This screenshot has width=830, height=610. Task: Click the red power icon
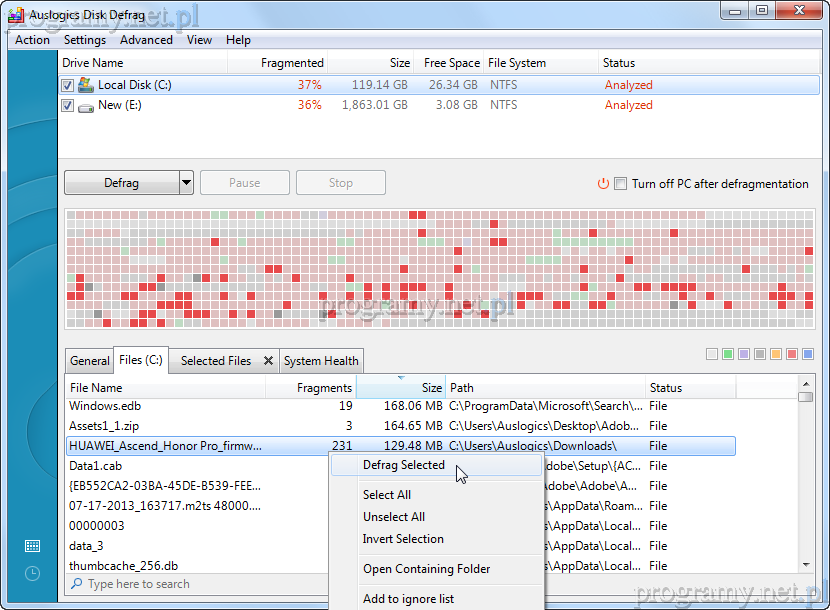603,184
